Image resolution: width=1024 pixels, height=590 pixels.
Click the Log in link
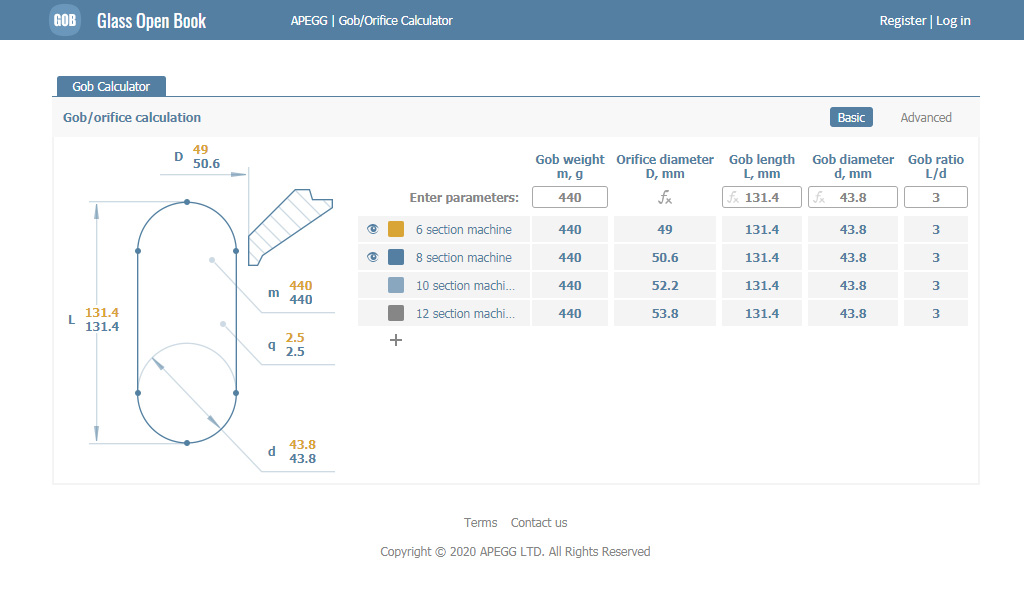pyautogui.click(x=953, y=21)
